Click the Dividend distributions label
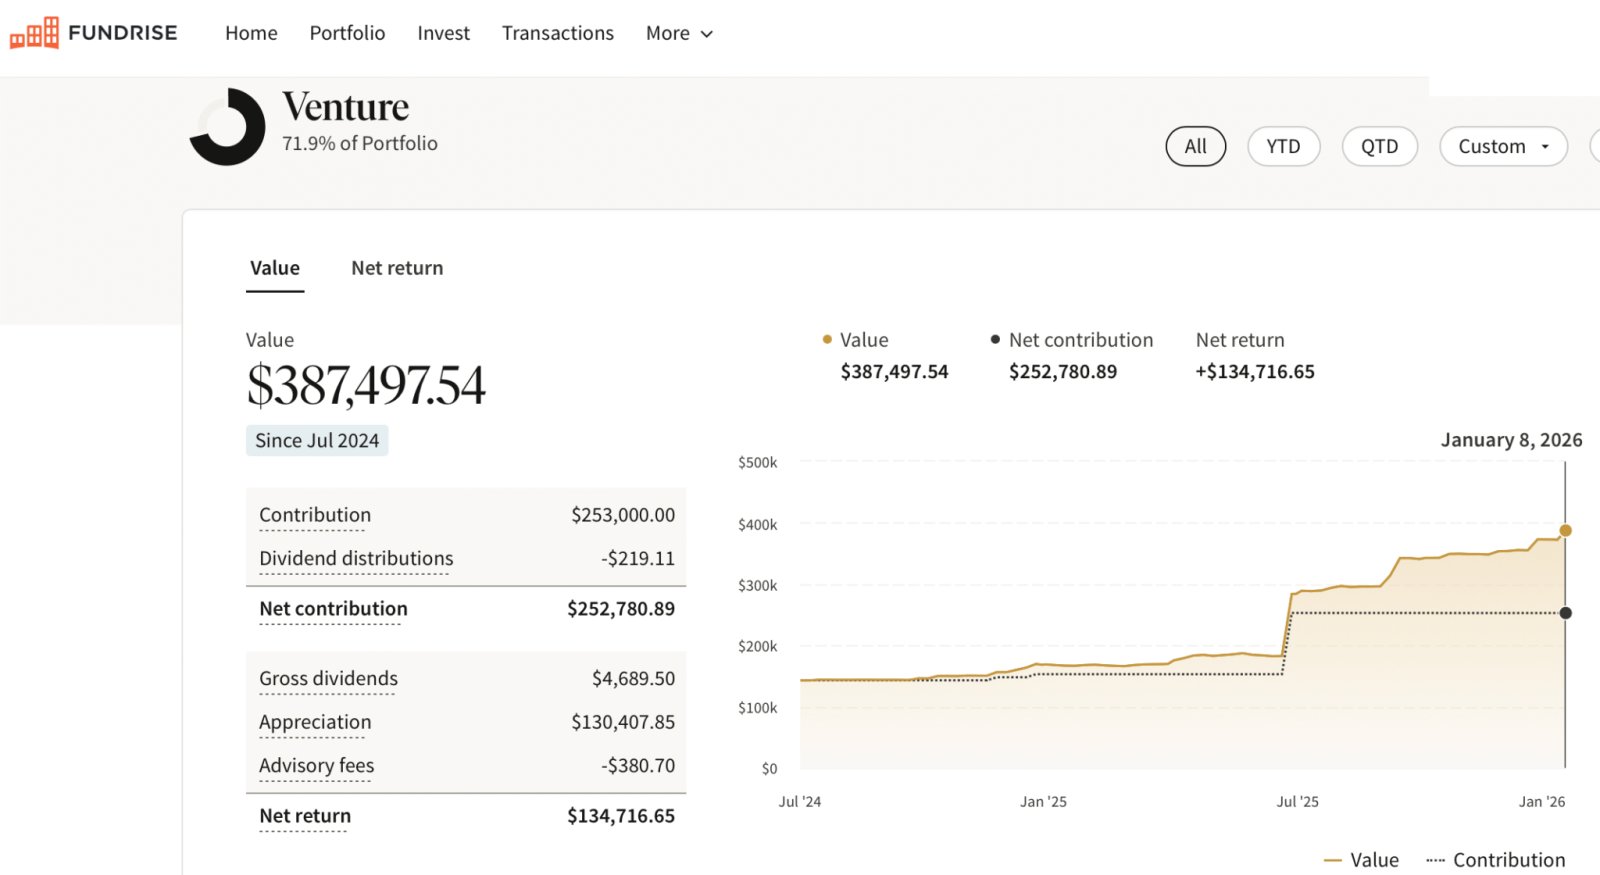This screenshot has width=1600, height=875. (x=356, y=559)
